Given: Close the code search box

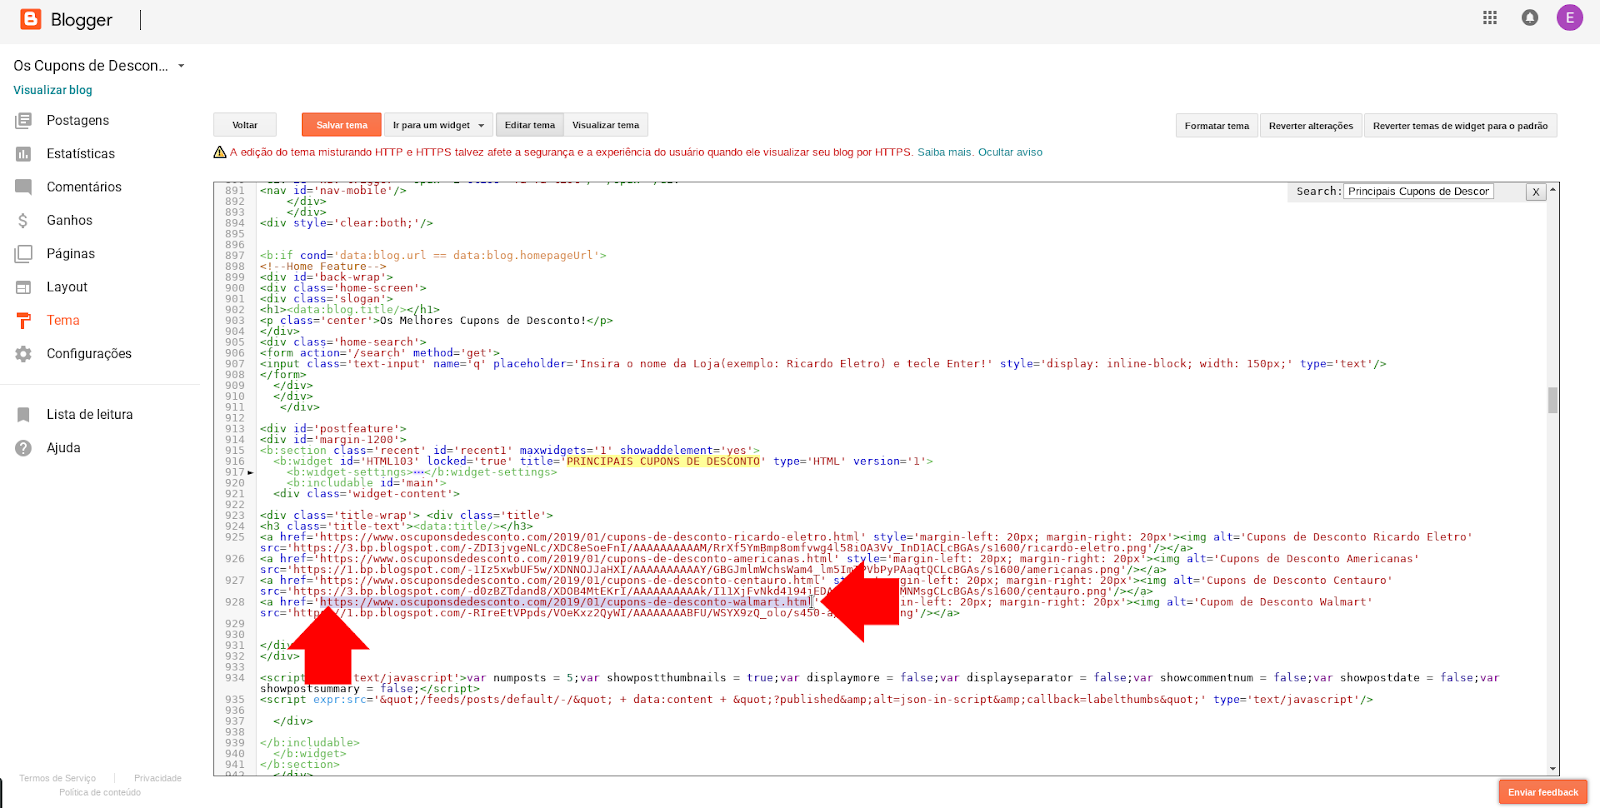Looking at the screenshot, I should (1536, 192).
